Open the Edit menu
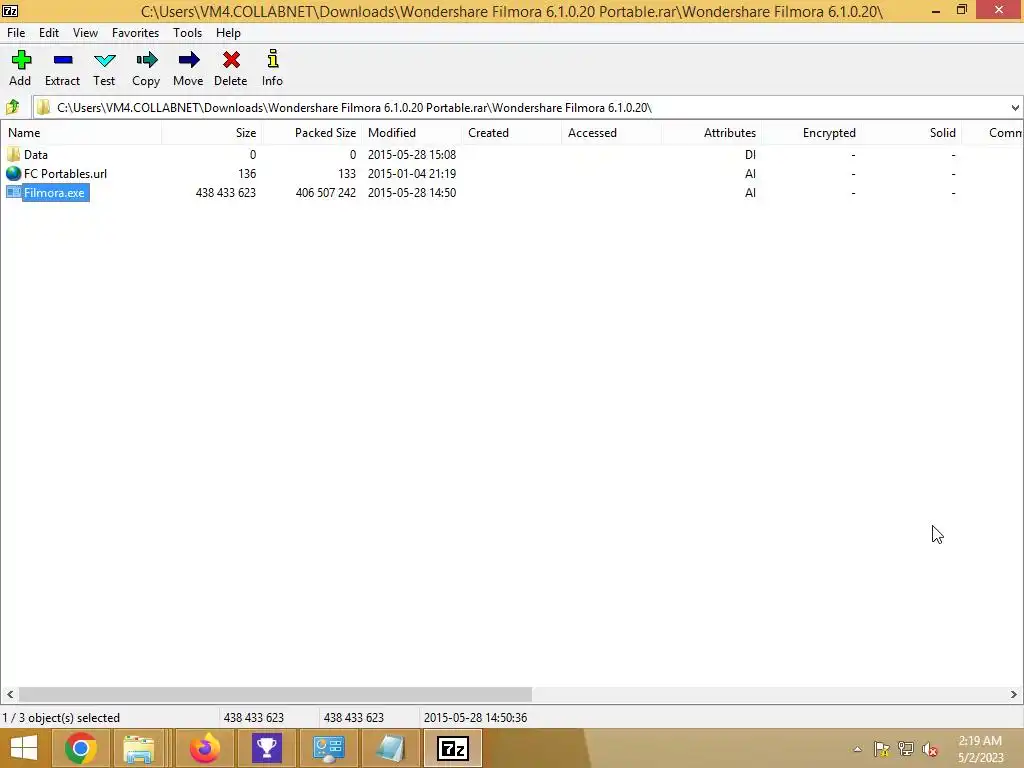Image resolution: width=1024 pixels, height=768 pixels. click(49, 33)
